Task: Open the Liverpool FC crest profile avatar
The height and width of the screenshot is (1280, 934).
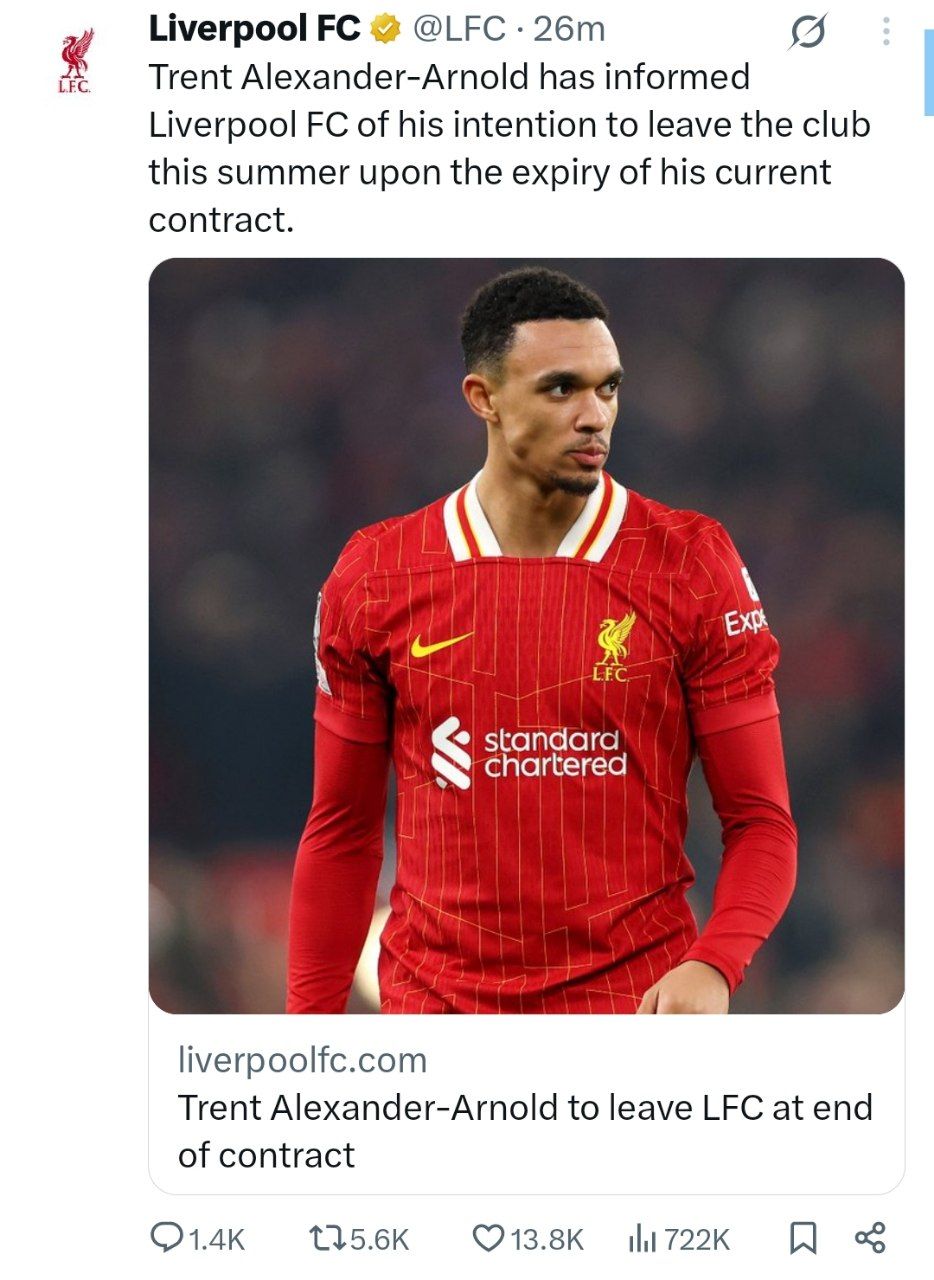Action: tap(76, 61)
